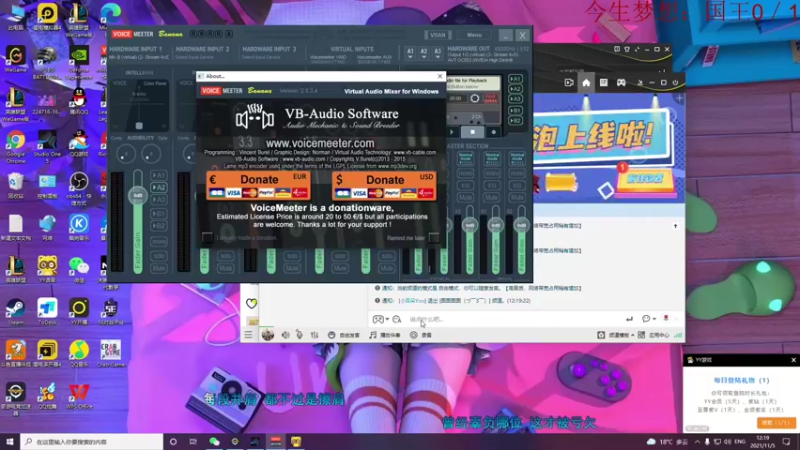Click the cassette recorder play button

click(x=452, y=132)
